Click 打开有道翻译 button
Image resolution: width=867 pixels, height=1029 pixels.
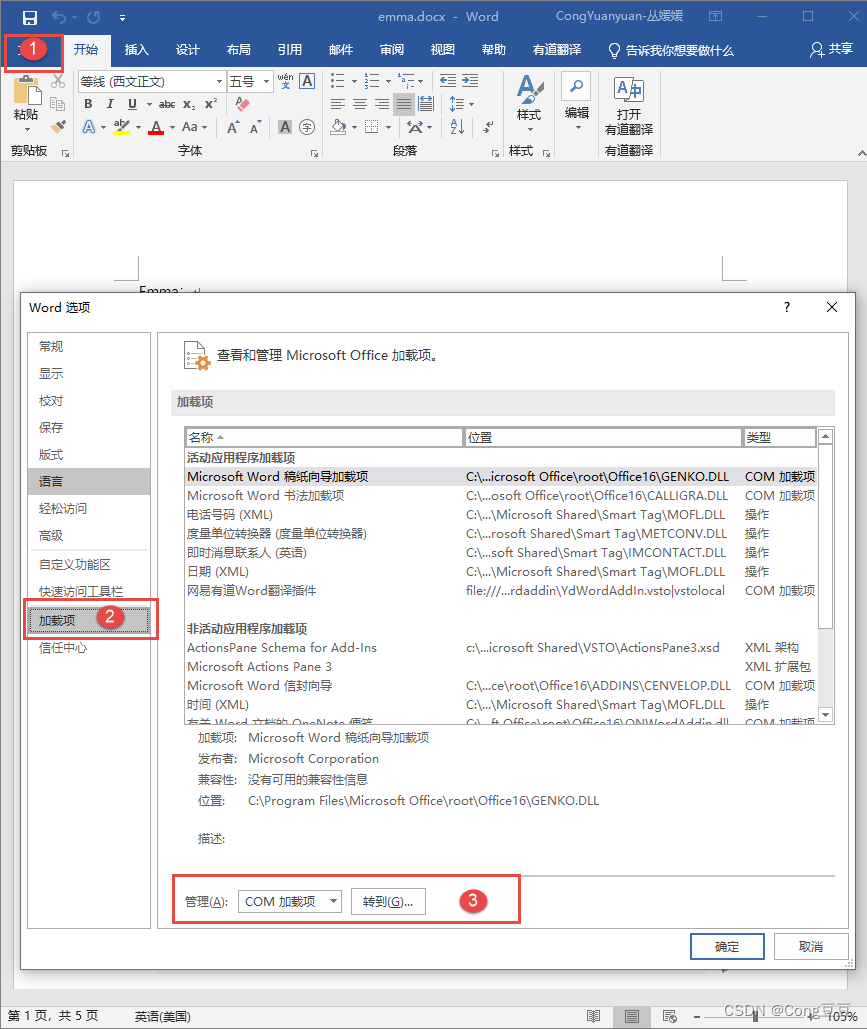(x=629, y=106)
